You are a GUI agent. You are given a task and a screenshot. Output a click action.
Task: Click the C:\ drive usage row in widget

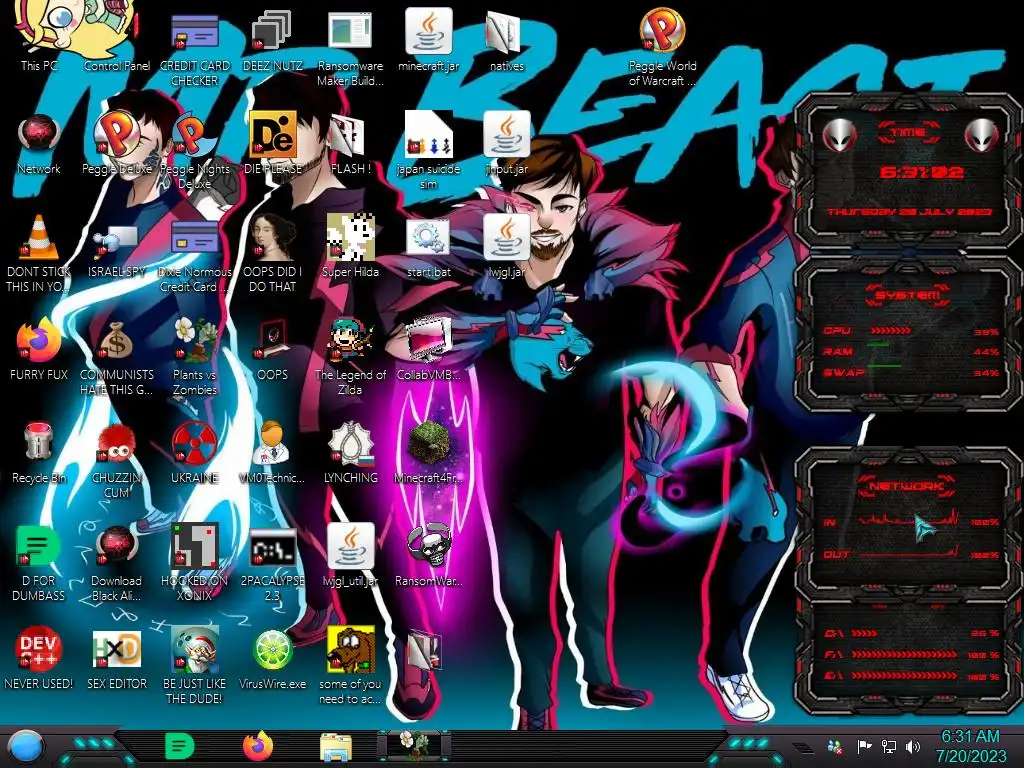tap(912, 633)
